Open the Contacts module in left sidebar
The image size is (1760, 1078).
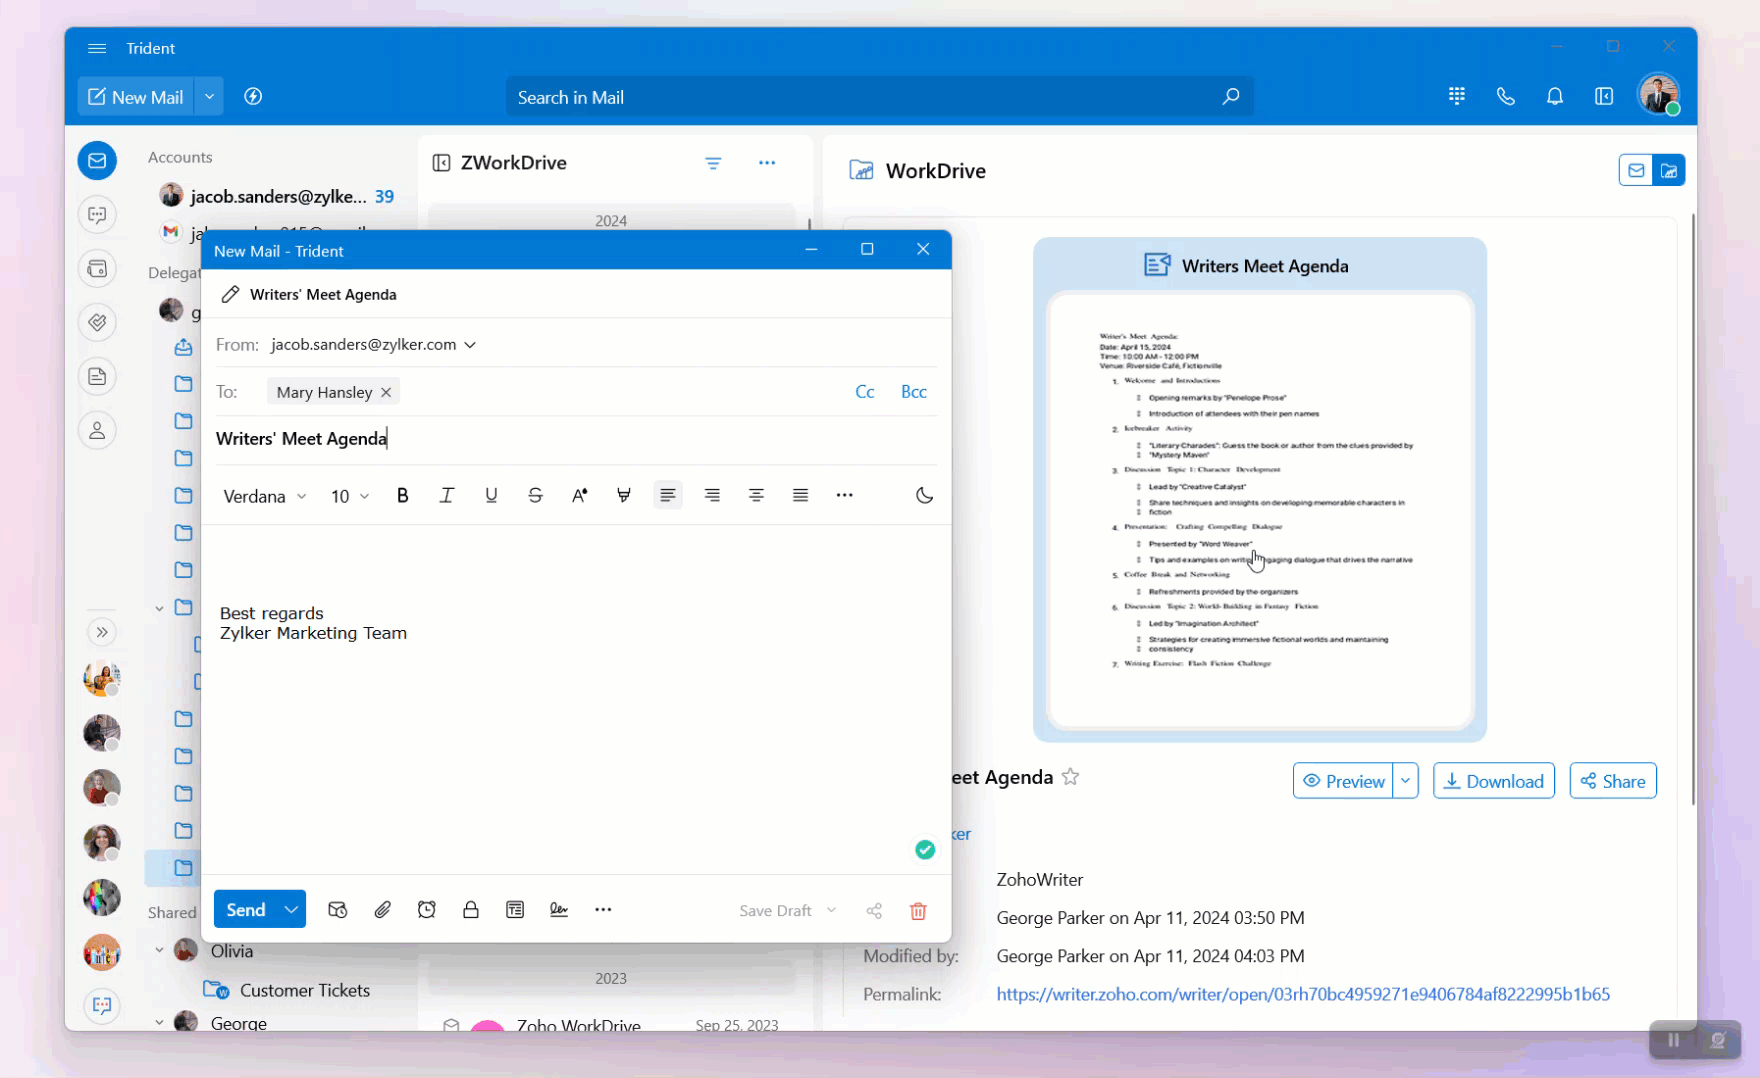97,431
